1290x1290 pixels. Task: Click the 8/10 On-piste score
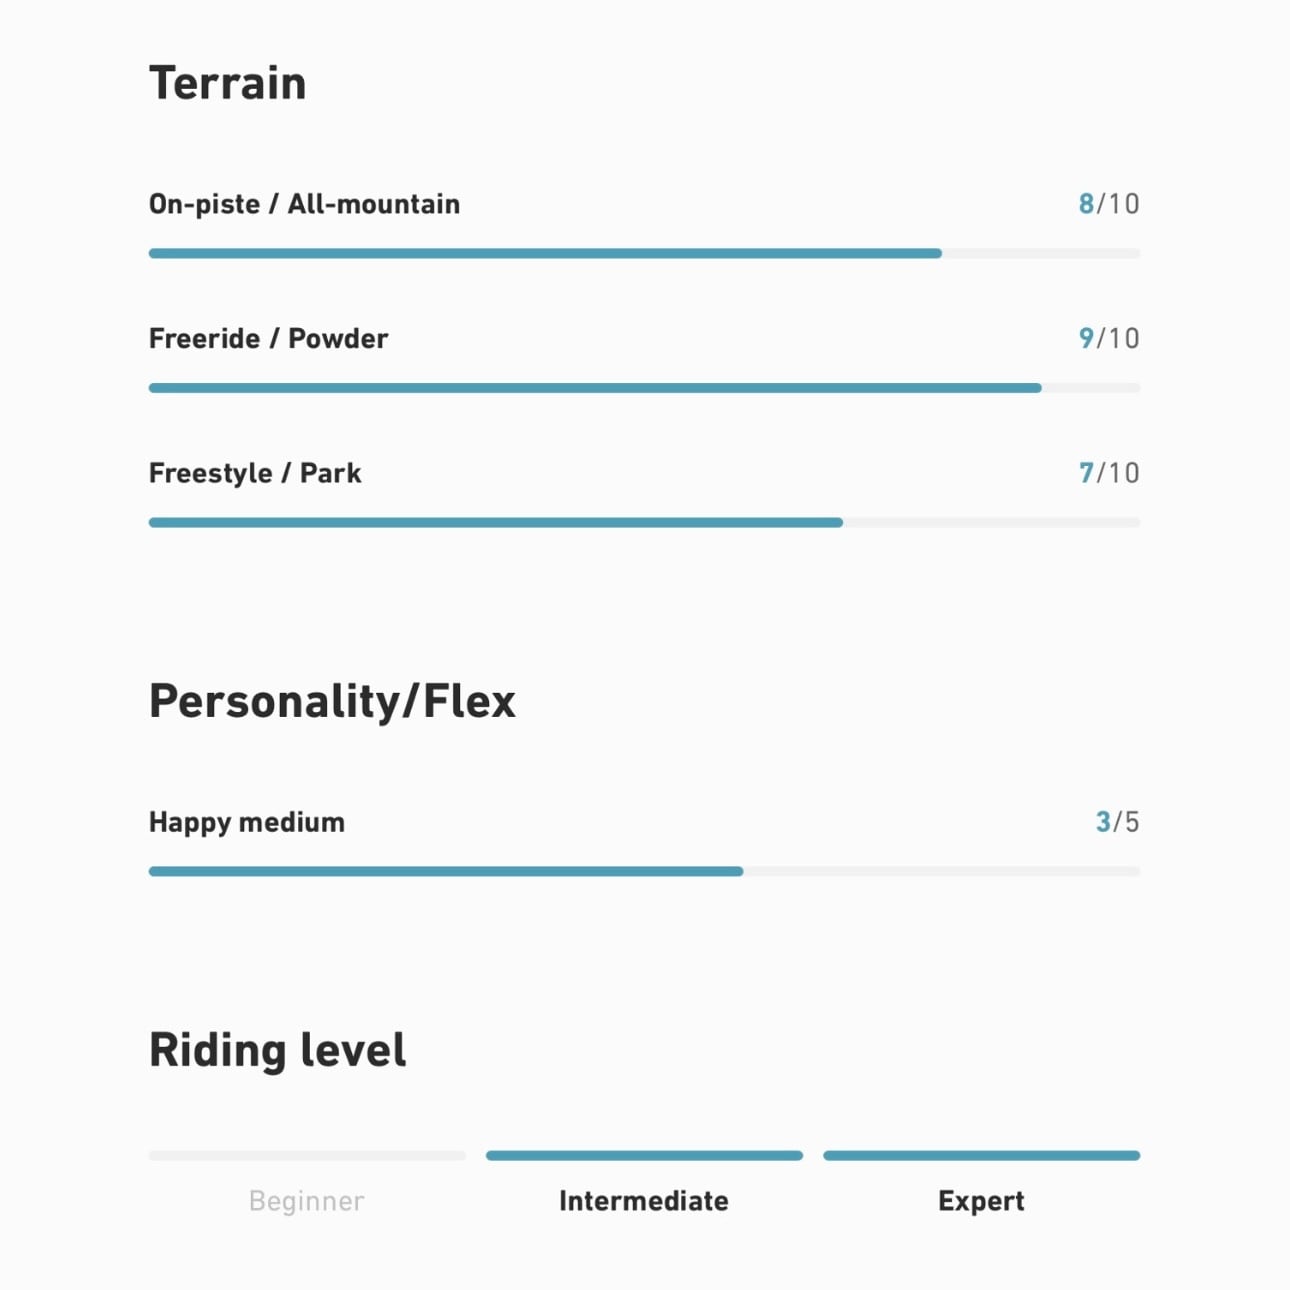coord(1108,204)
